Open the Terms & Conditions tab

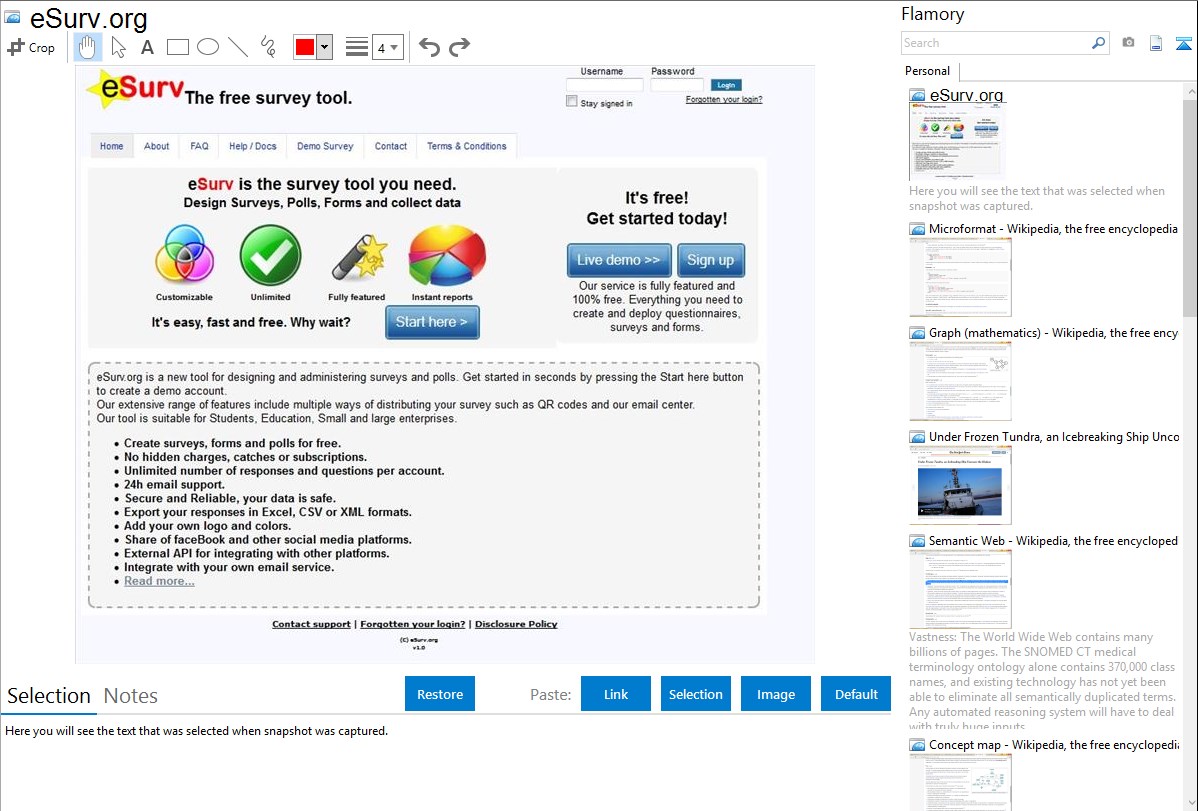point(467,146)
